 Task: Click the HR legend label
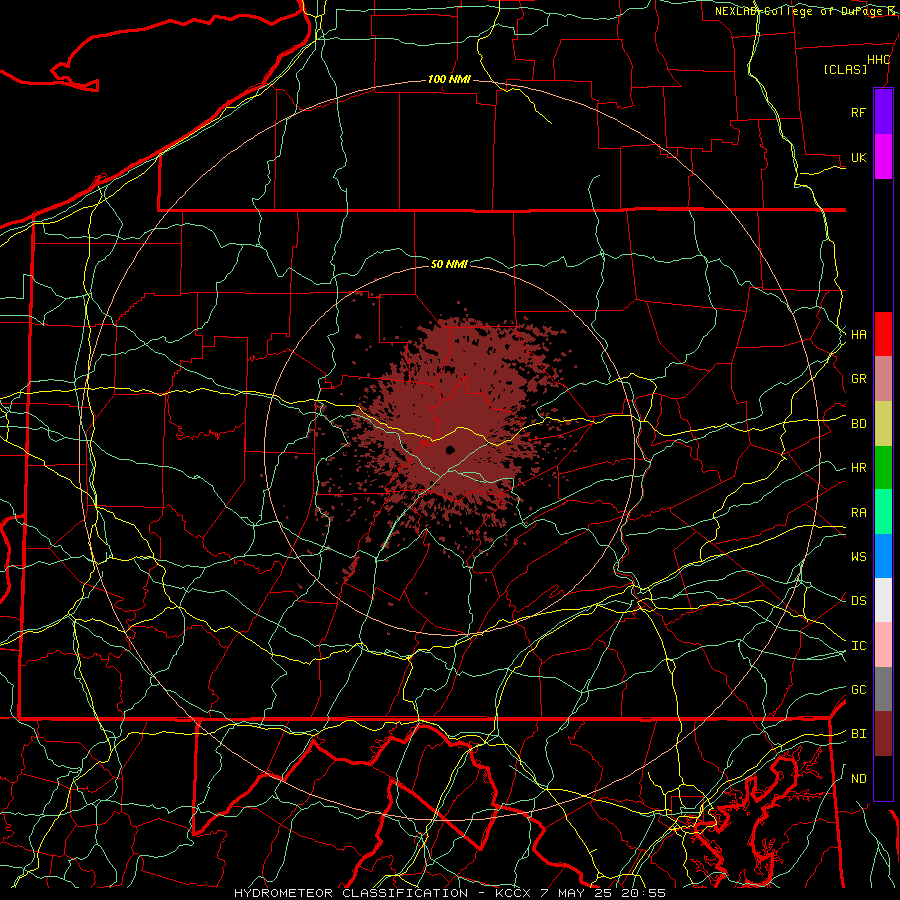pos(858,468)
